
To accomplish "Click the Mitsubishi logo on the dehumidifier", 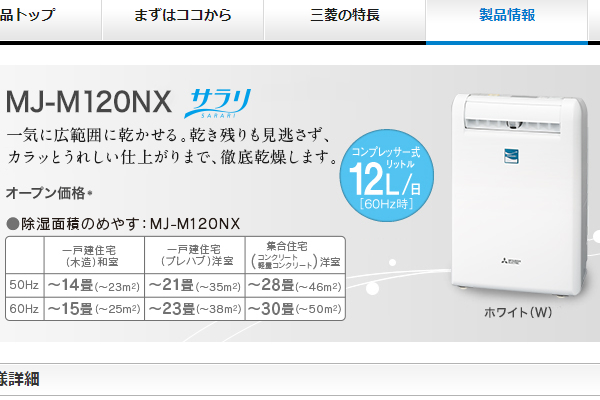I will point(511,261).
